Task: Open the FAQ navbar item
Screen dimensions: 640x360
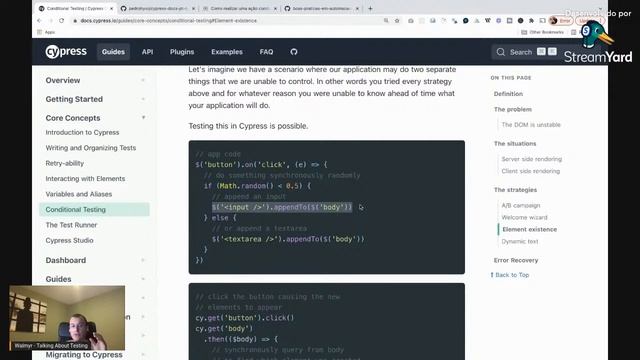Action: click(267, 52)
